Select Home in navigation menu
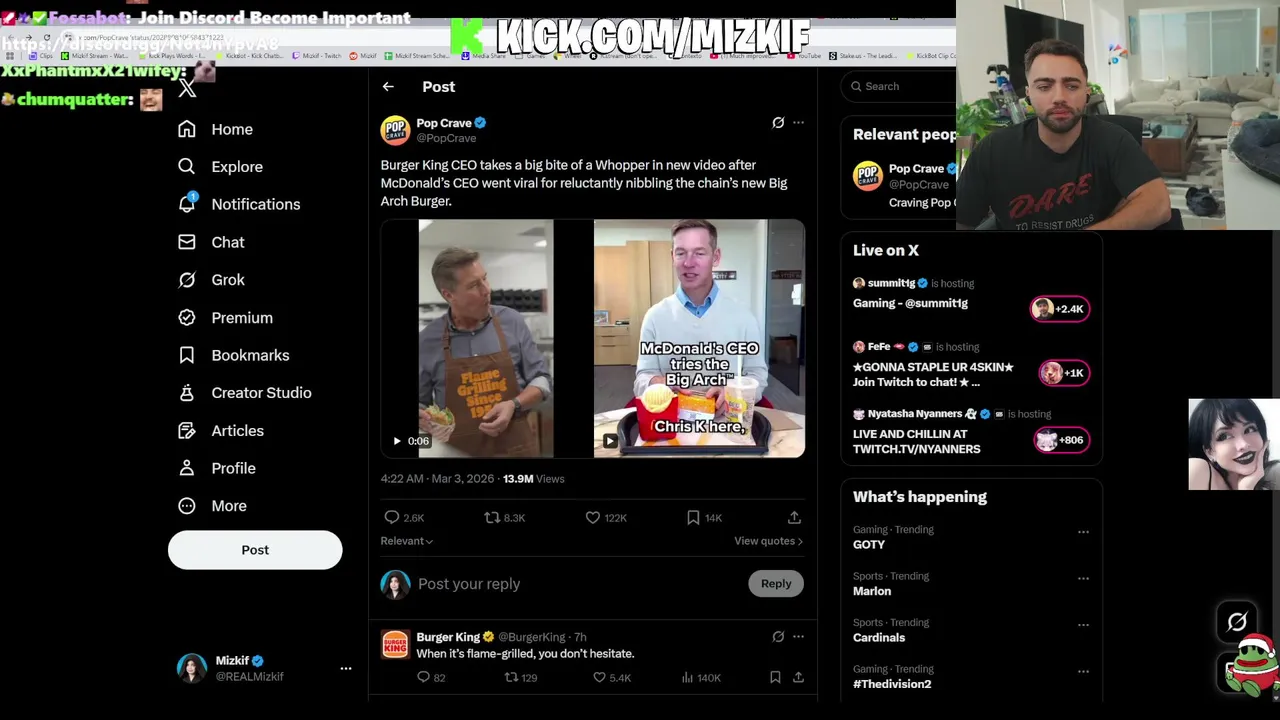The height and width of the screenshot is (720, 1280). point(232,129)
